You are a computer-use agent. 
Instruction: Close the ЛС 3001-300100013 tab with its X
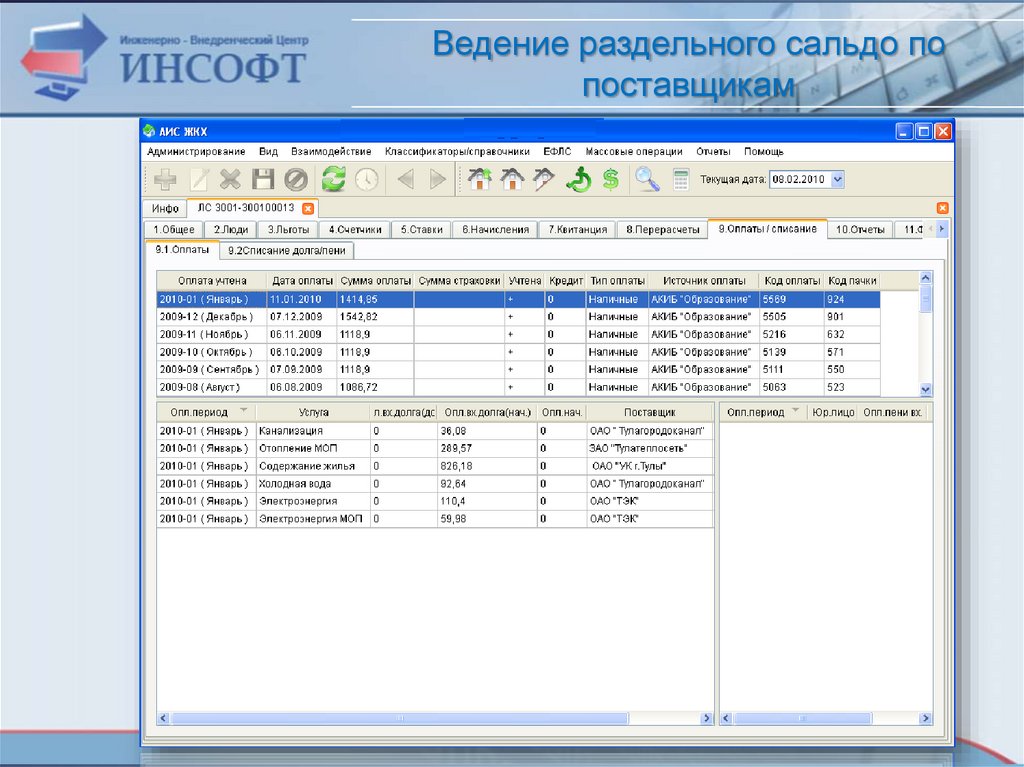click(x=308, y=208)
